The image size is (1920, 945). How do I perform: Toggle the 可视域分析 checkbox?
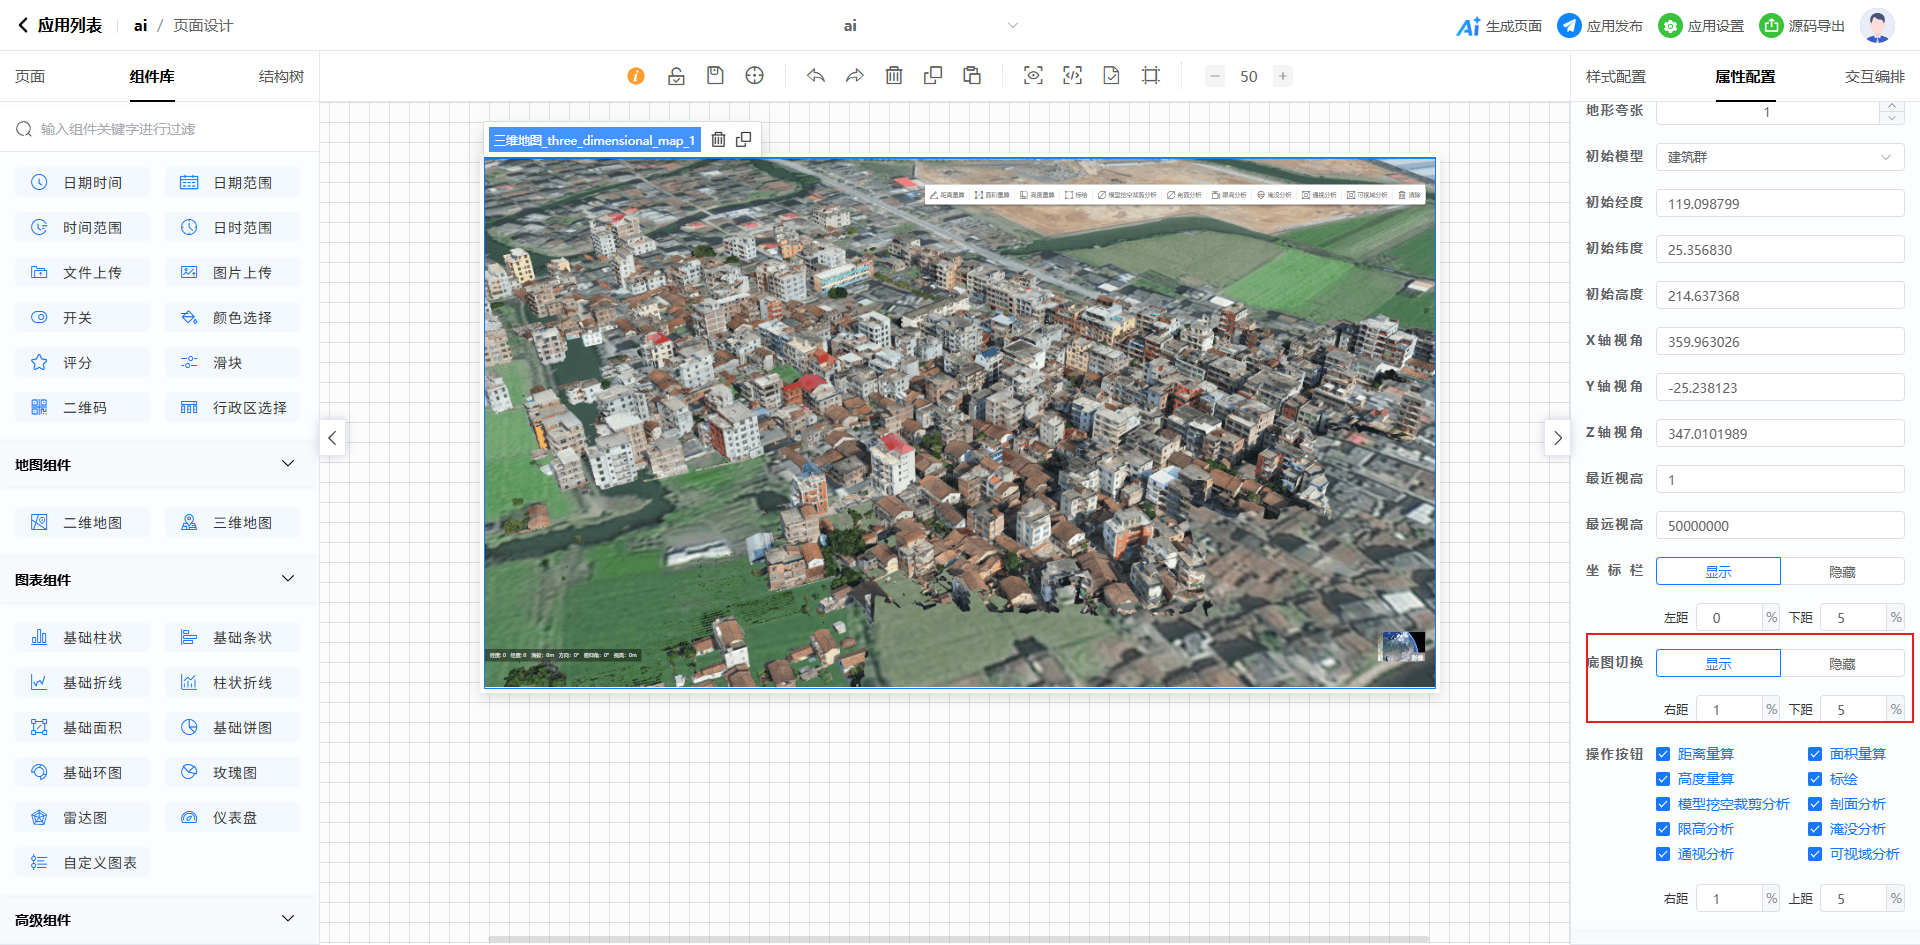pyautogui.click(x=1815, y=854)
